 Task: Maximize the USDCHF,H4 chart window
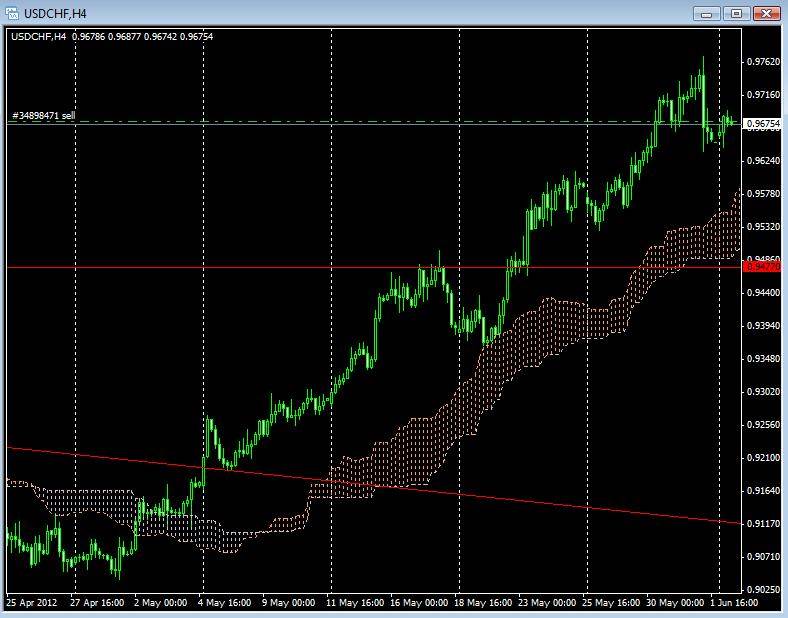[x=736, y=12]
